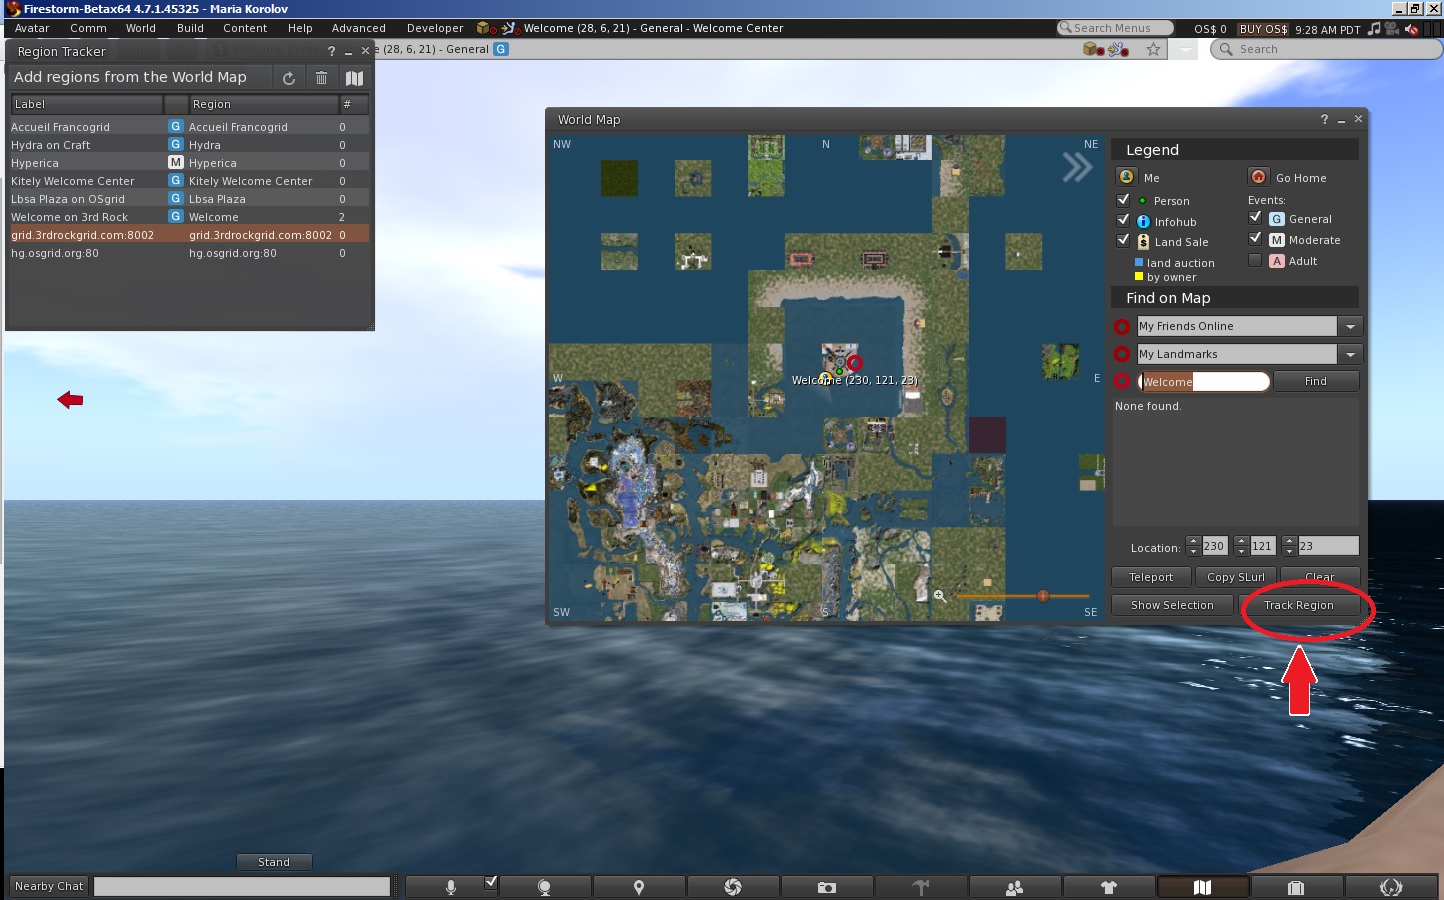Click the video camera media icon

point(1392,28)
